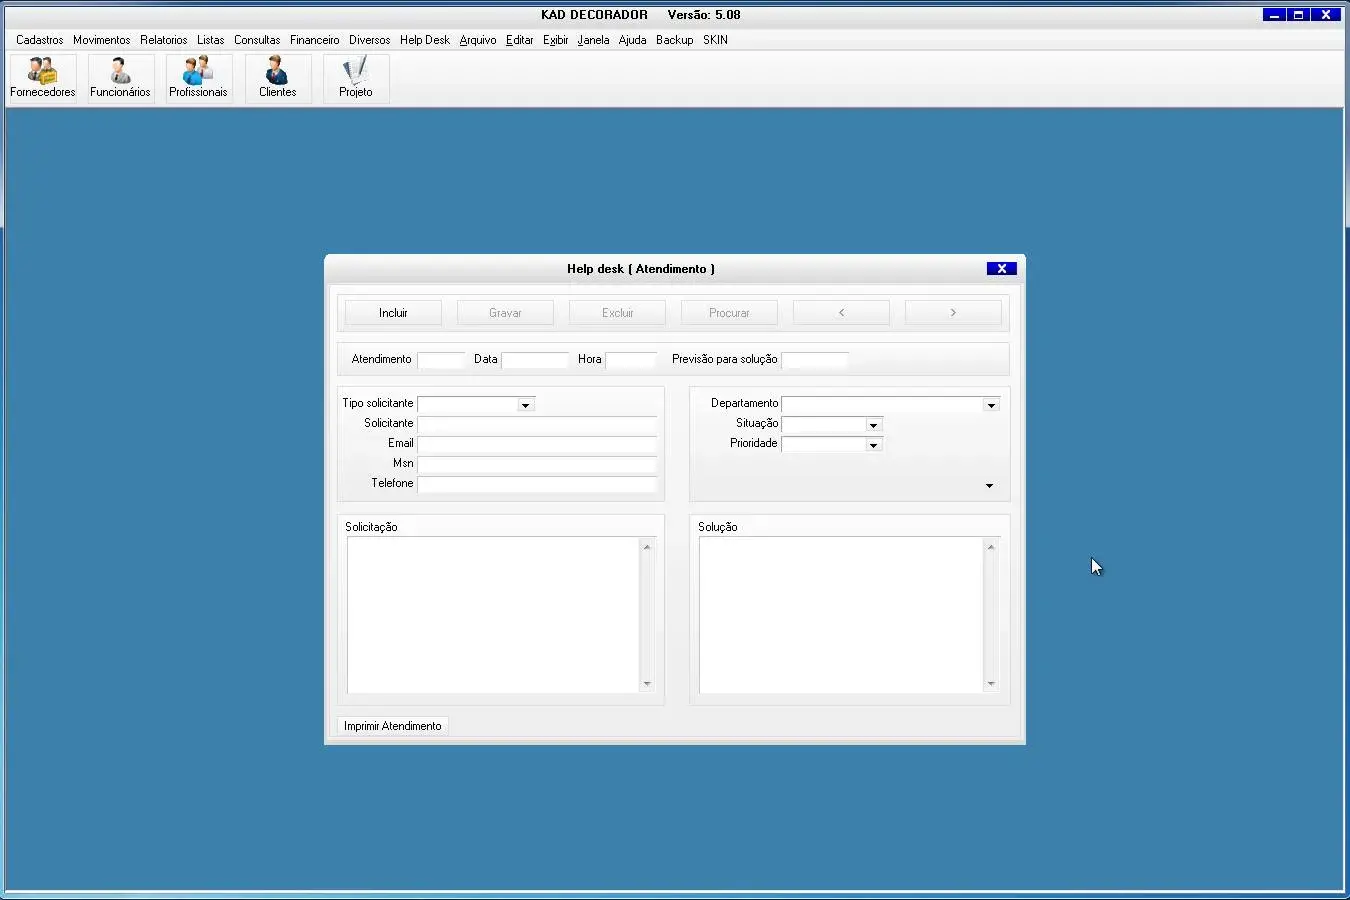Open the Cadastros menu
The height and width of the screenshot is (900, 1350).
coord(39,40)
